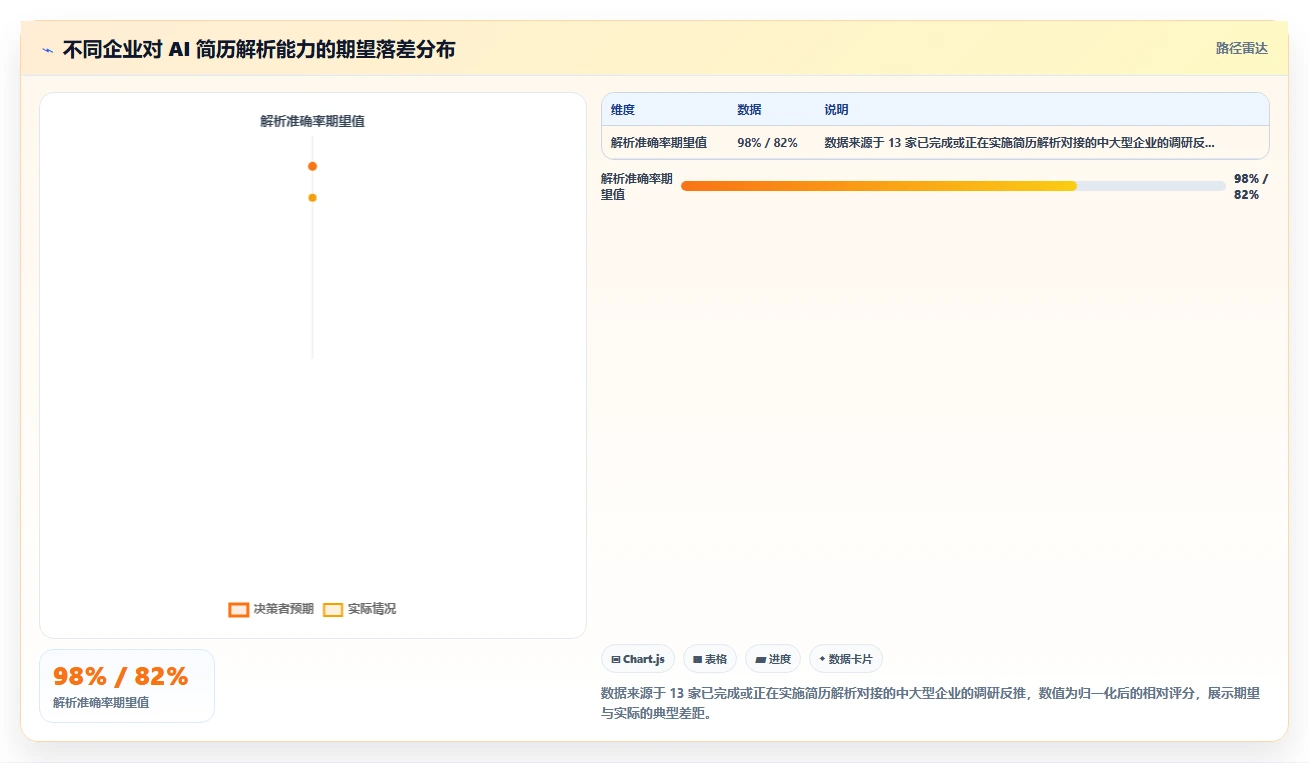The height and width of the screenshot is (763, 1309).
Task: Click the truncated 数据来源于 13 家 table description
Action: pyautogui.click(x=1020, y=143)
